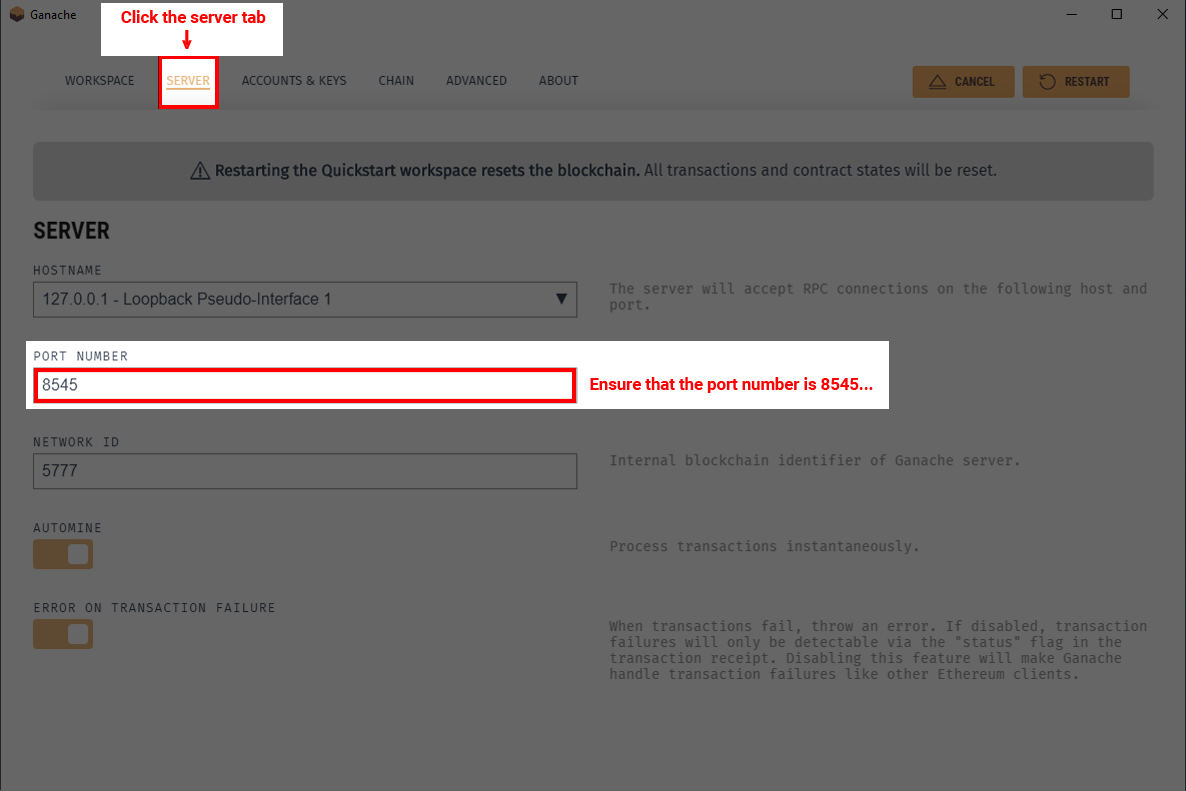Go to the Chain tab

click(396, 81)
